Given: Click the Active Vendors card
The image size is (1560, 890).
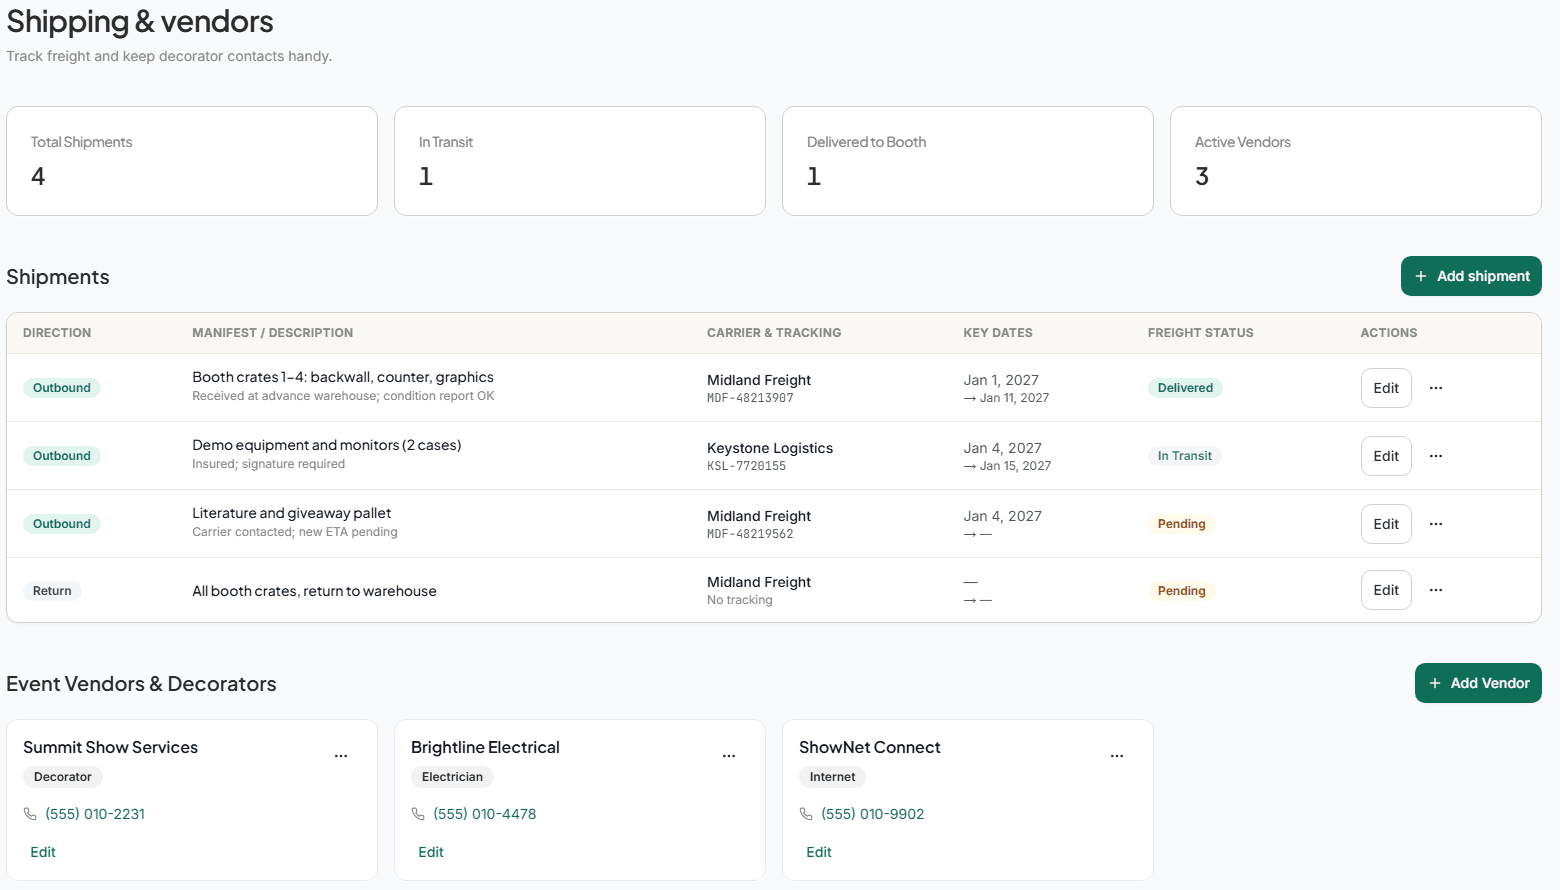Looking at the screenshot, I should (1356, 161).
